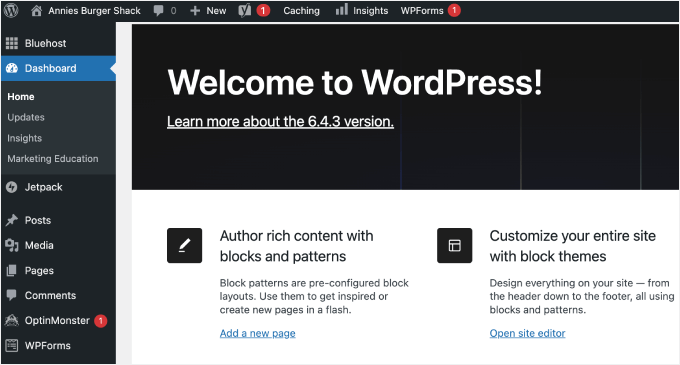Image resolution: width=680 pixels, height=365 pixels.
Task: Click the plus icon next to New
Action: [195, 11]
